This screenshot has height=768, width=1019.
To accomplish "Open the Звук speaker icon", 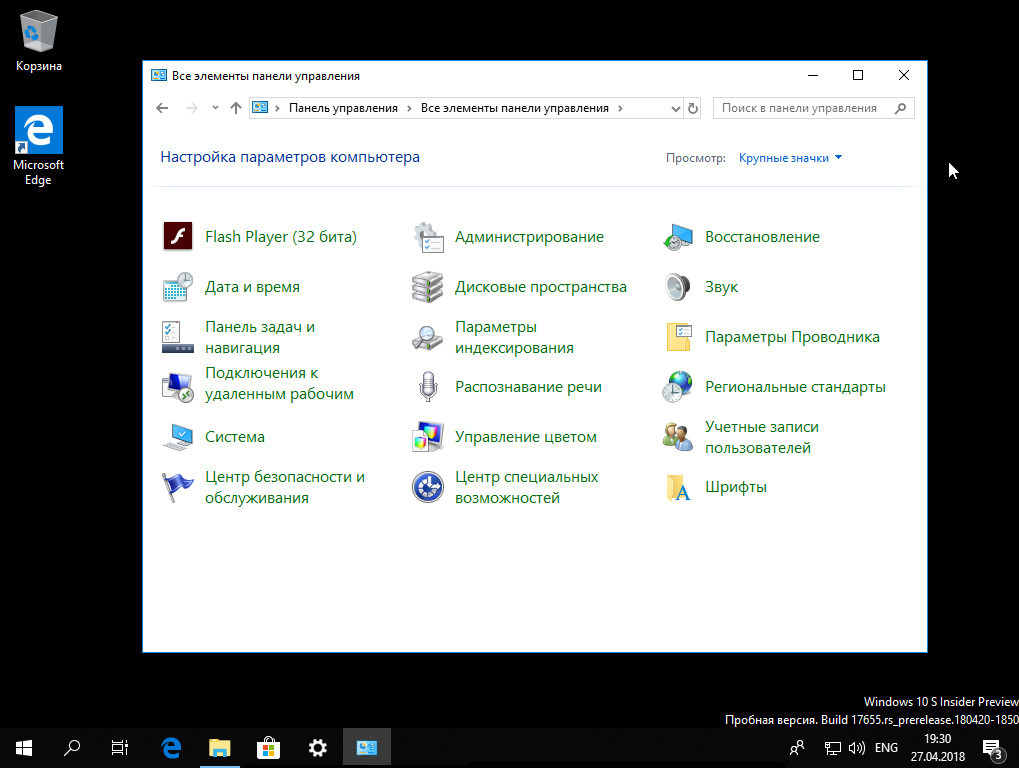I will pyautogui.click(x=678, y=287).
